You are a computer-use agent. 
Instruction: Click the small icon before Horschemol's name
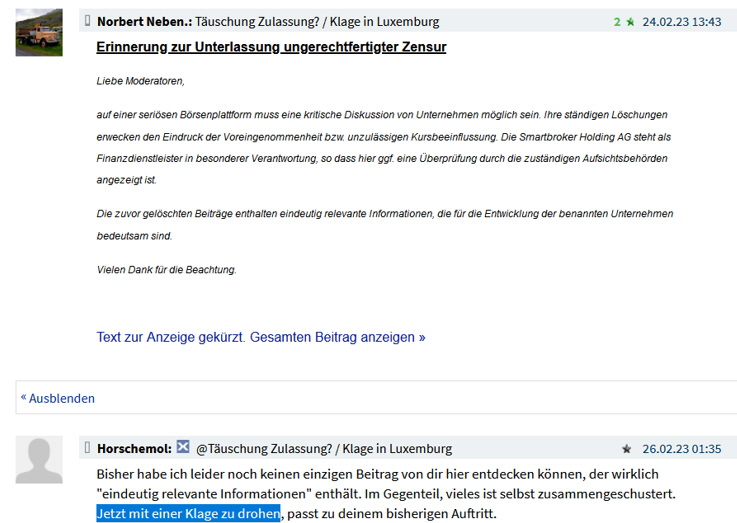(x=88, y=448)
